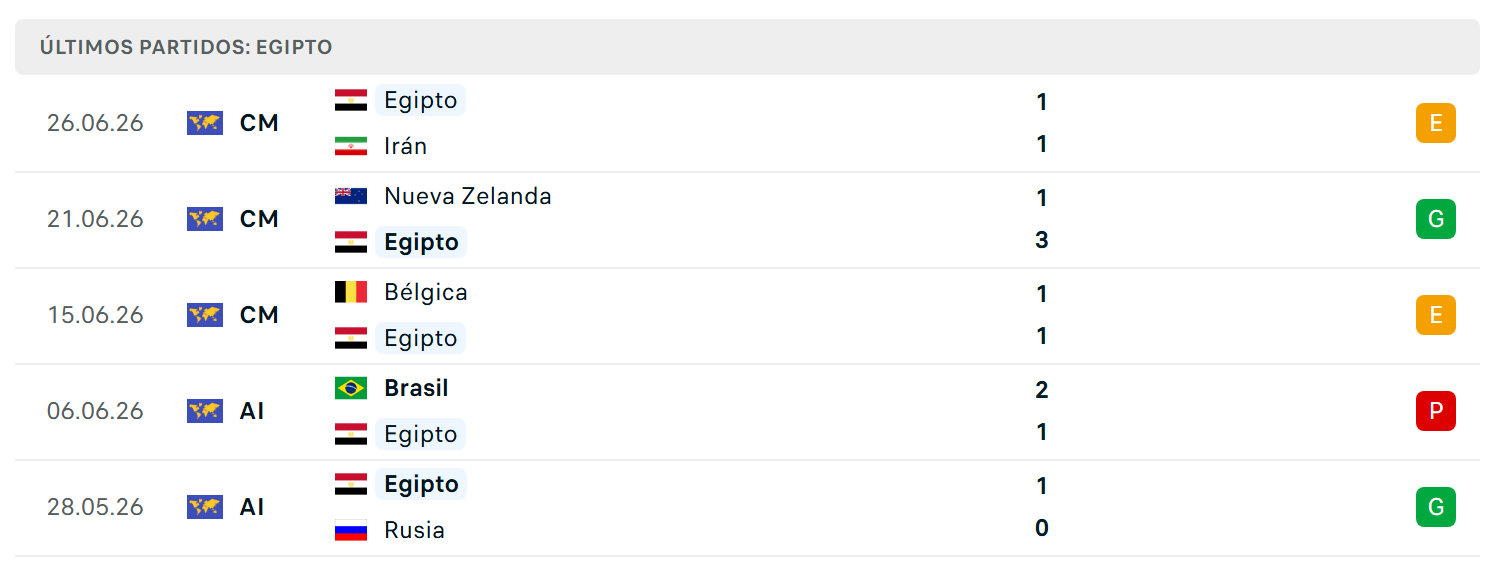Click the orange E badge for 15.06.26

(x=1436, y=315)
